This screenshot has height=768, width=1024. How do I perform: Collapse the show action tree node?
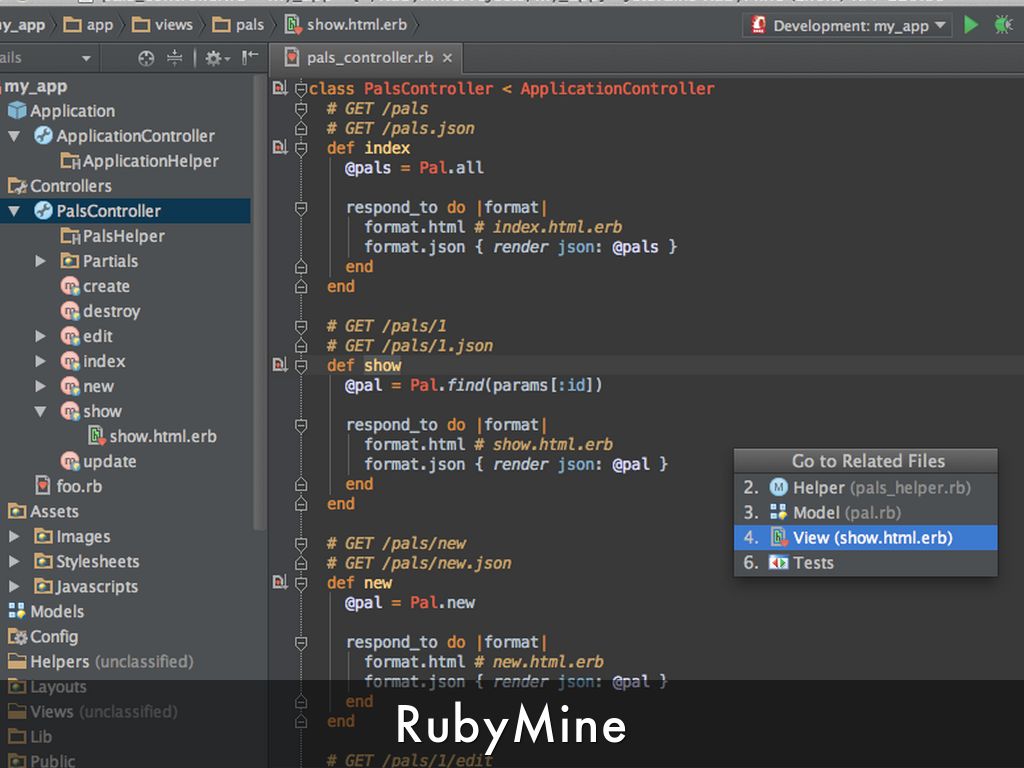click(41, 411)
